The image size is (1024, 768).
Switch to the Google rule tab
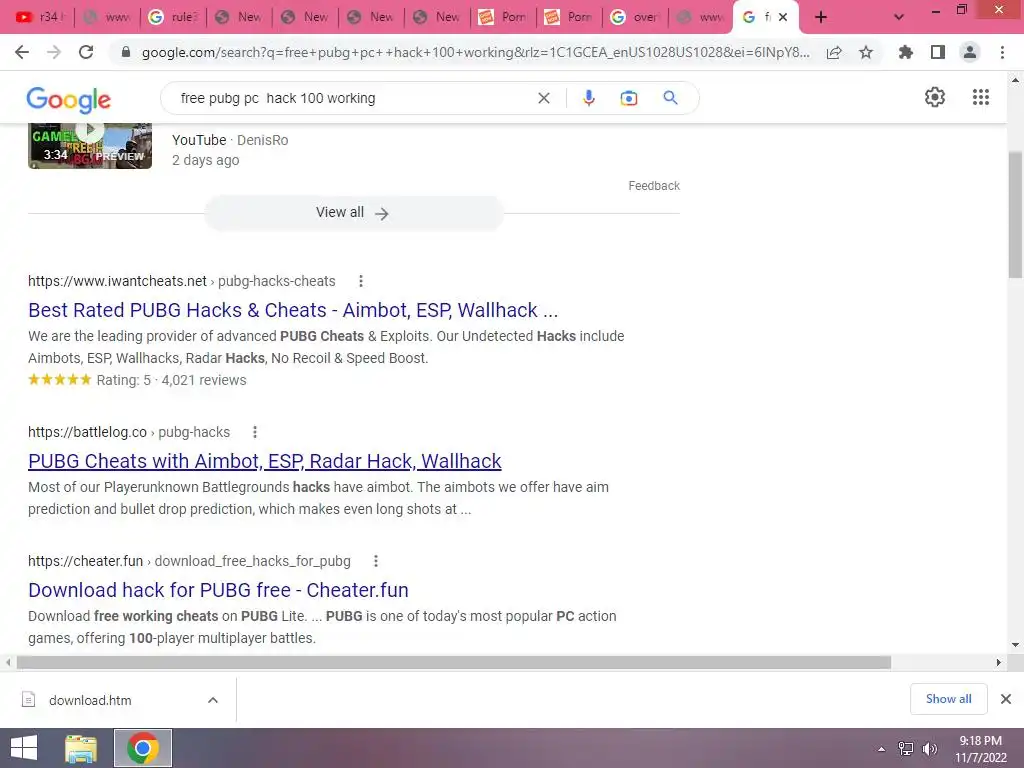[173, 17]
